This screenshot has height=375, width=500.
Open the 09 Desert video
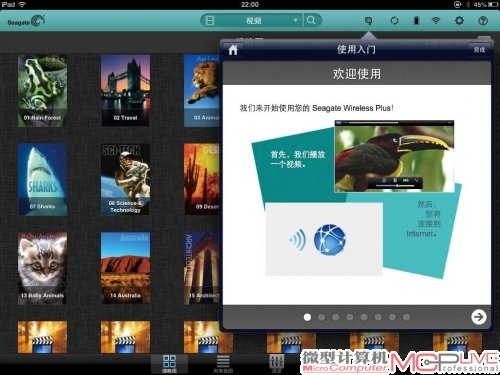[202, 179]
